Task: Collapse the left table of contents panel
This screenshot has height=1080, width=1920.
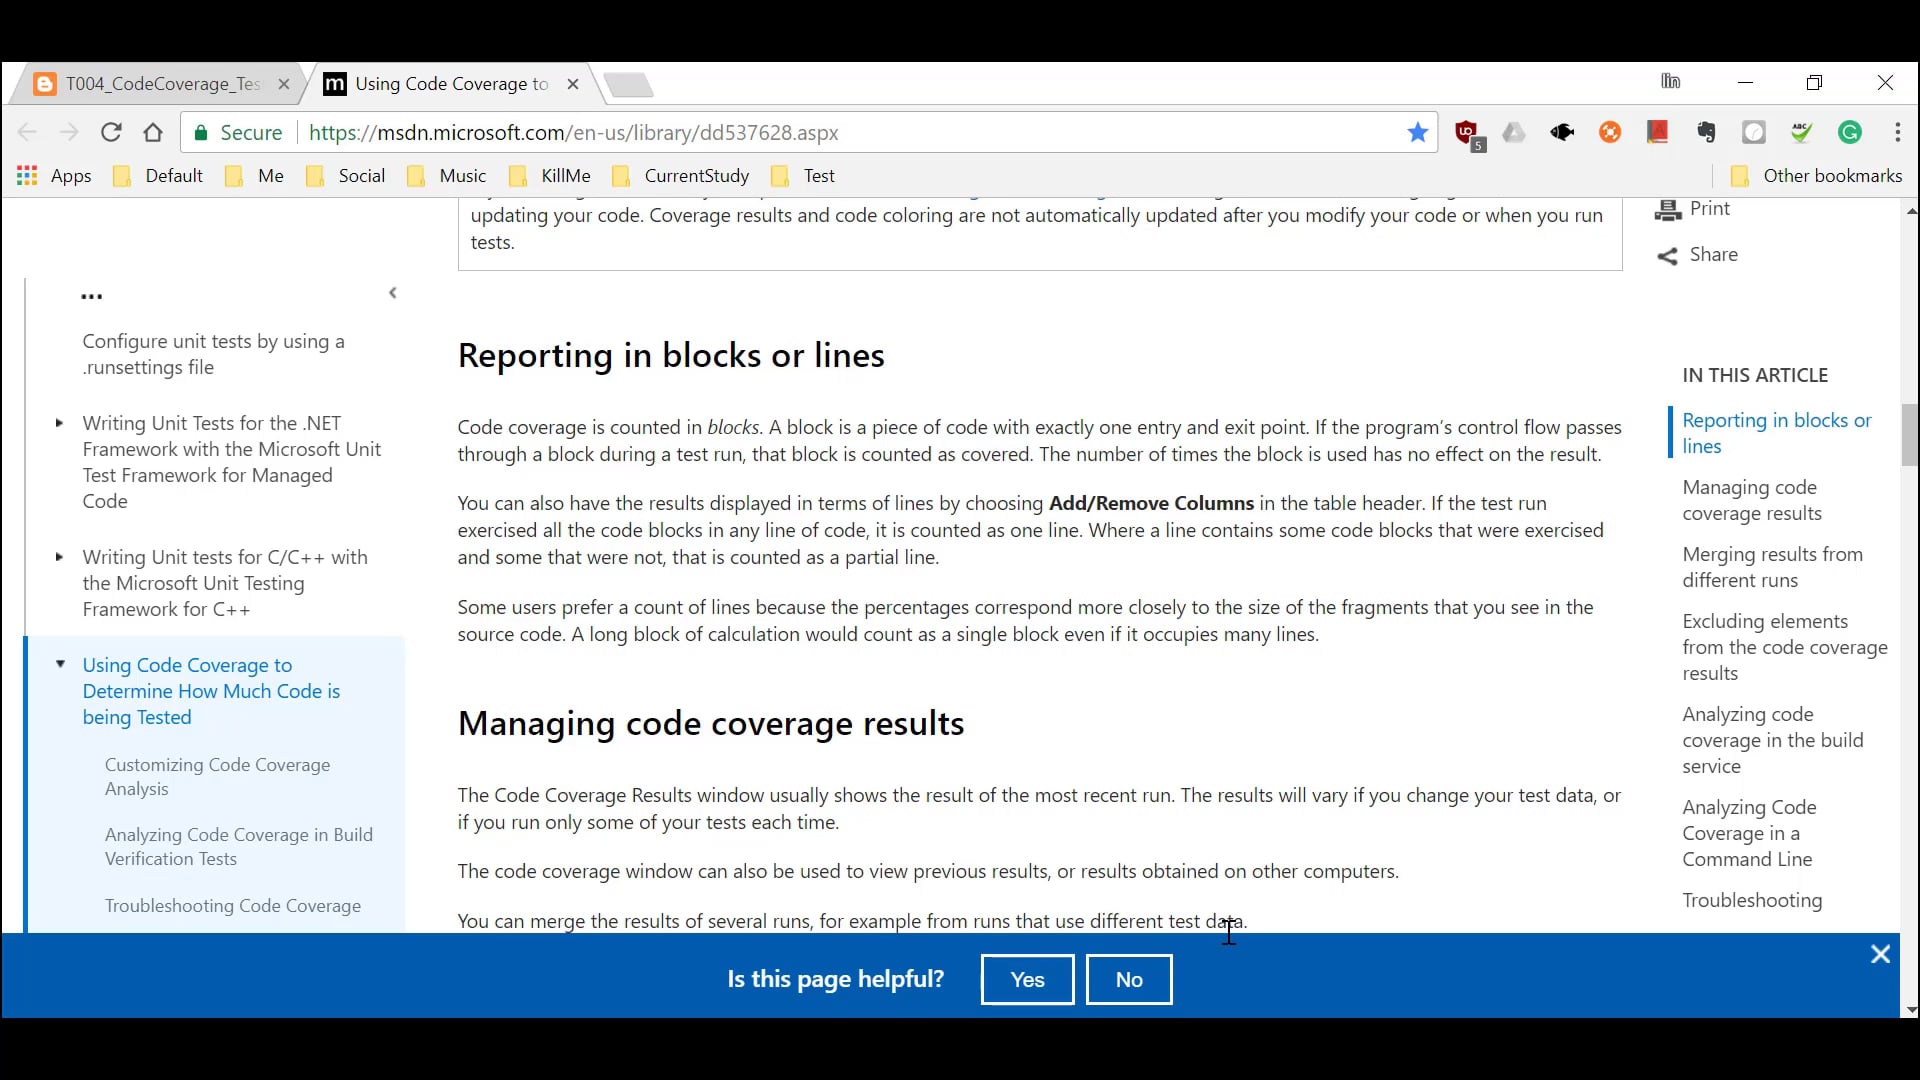Action: [x=393, y=292]
